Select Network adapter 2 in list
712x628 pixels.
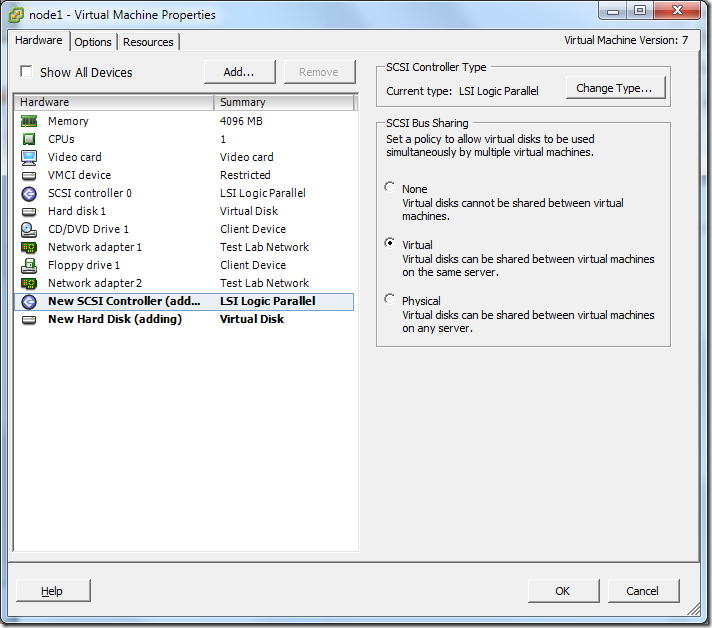coord(95,283)
